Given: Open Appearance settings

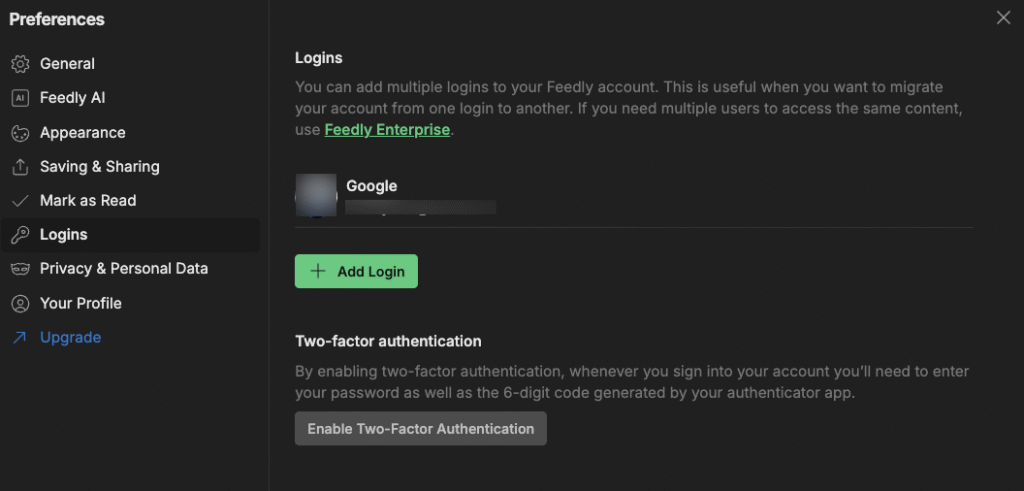Looking at the screenshot, I should [x=83, y=133].
